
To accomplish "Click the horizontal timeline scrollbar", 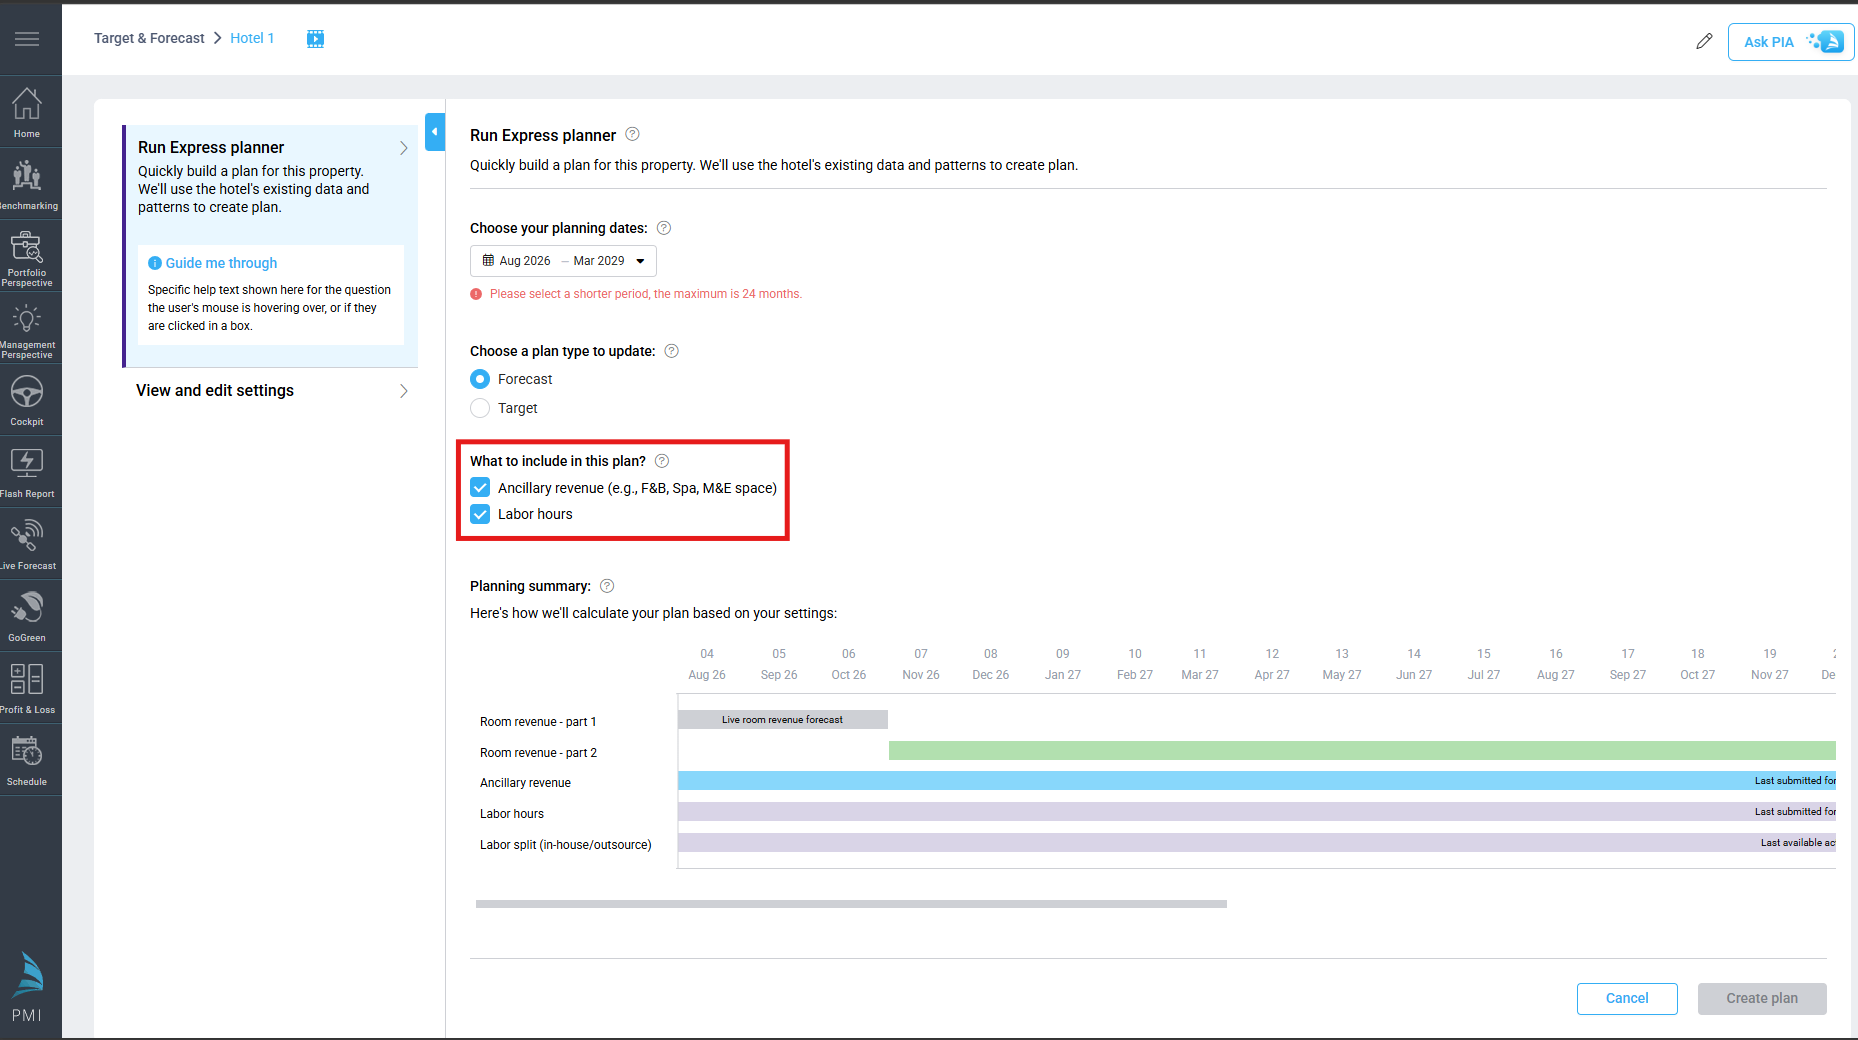I will [x=851, y=904].
